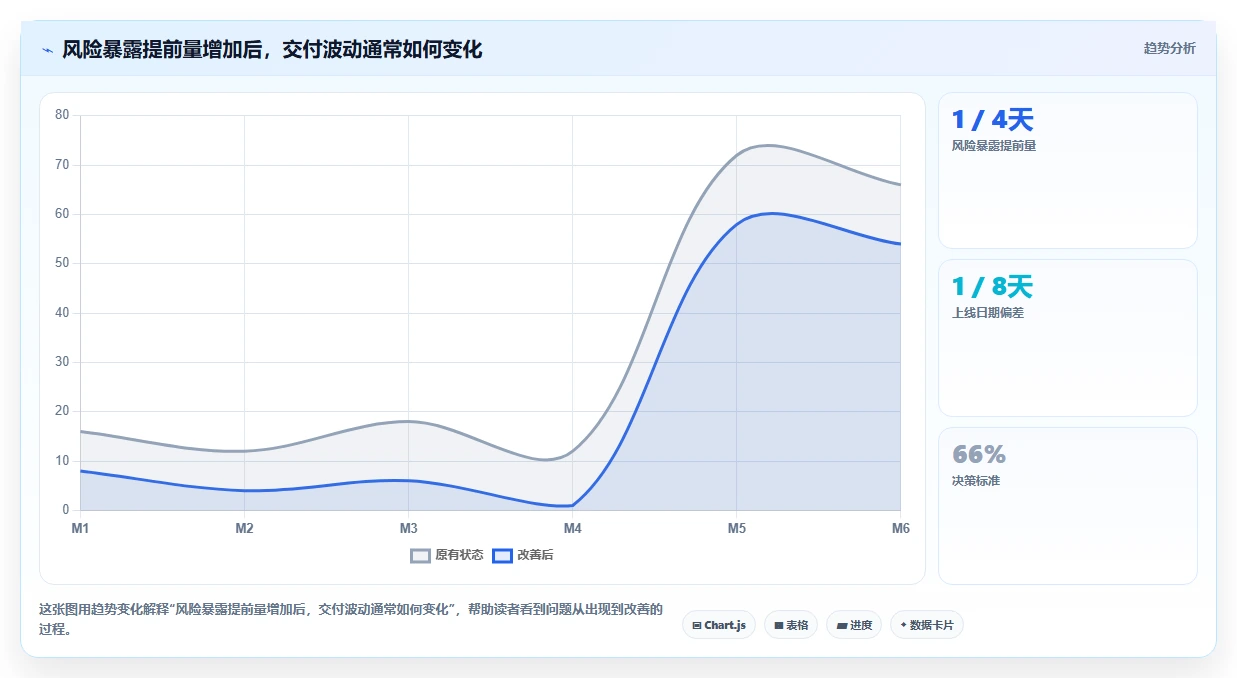Toggle the 原有状态 legend swatch
Viewport: 1237px width, 678px height.
(420, 555)
